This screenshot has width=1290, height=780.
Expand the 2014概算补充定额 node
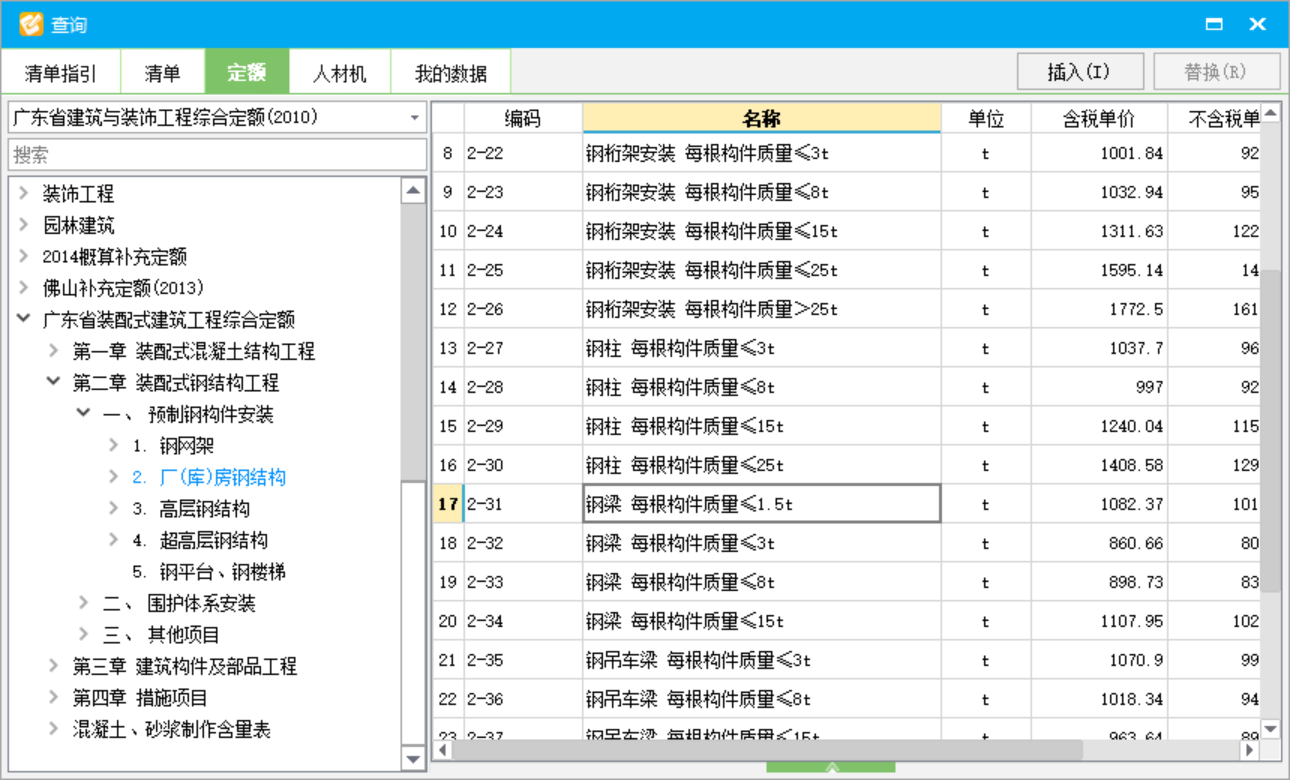[x=24, y=256]
